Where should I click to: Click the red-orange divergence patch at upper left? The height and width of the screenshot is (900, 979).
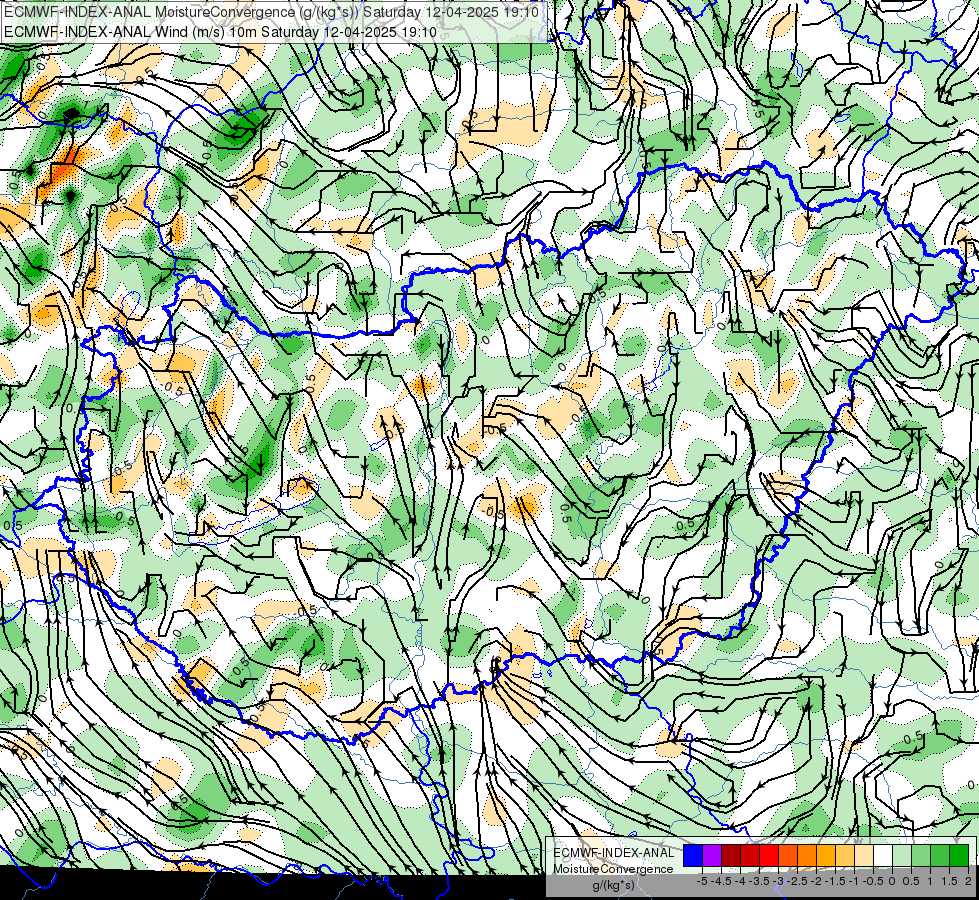click(64, 167)
